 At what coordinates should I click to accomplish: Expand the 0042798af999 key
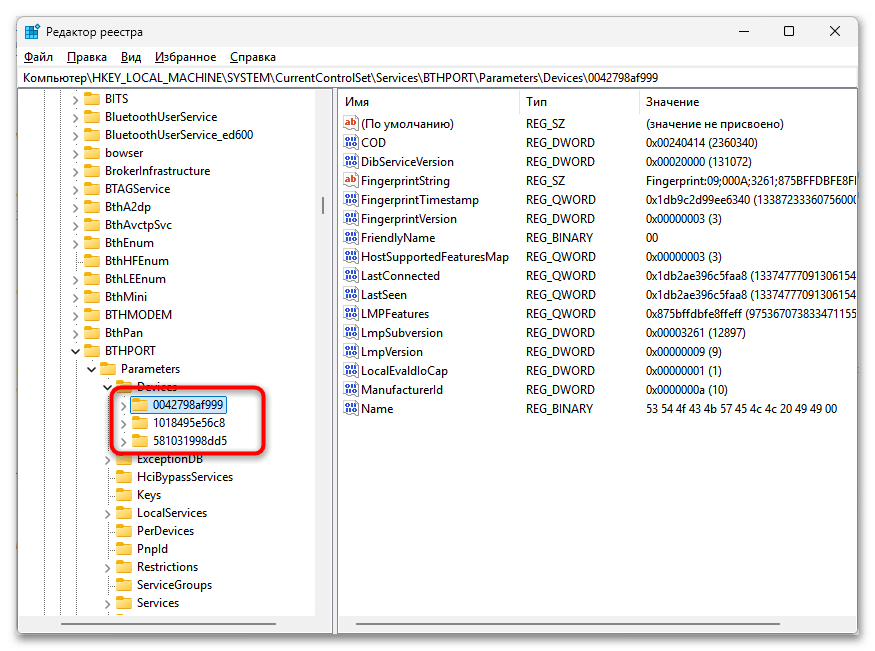click(124, 405)
